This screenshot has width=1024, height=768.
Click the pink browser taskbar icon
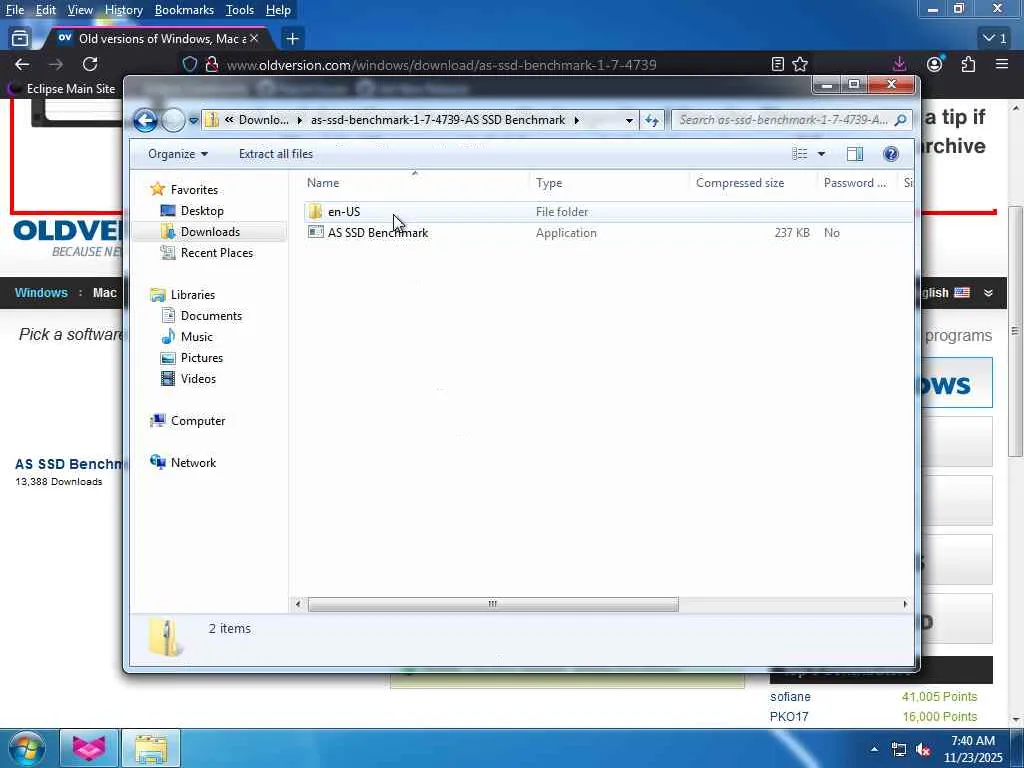pyautogui.click(x=89, y=748)
